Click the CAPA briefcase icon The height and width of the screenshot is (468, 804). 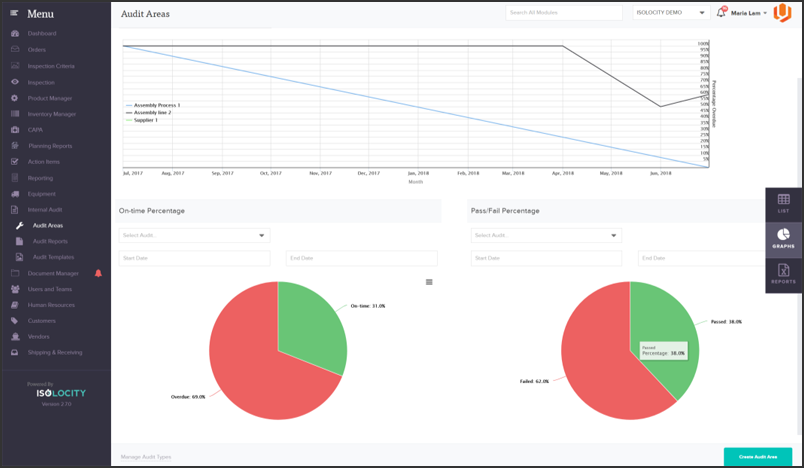coord(15,130)
